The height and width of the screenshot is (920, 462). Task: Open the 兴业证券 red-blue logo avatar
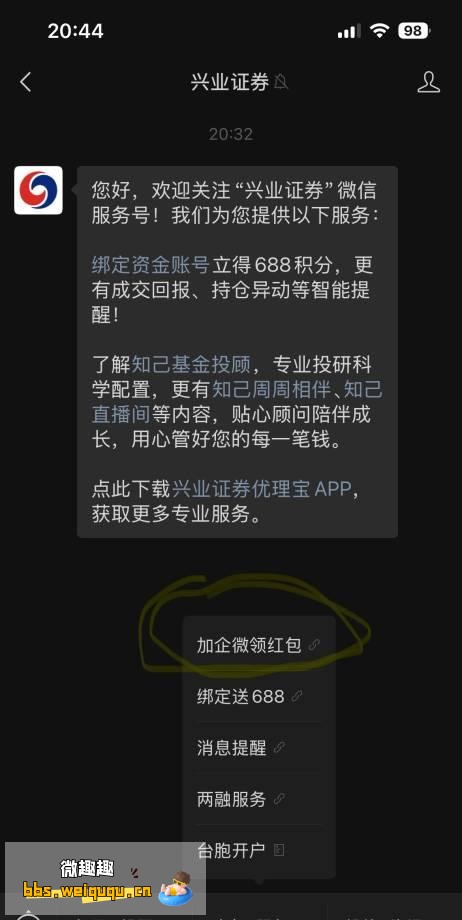38,190
